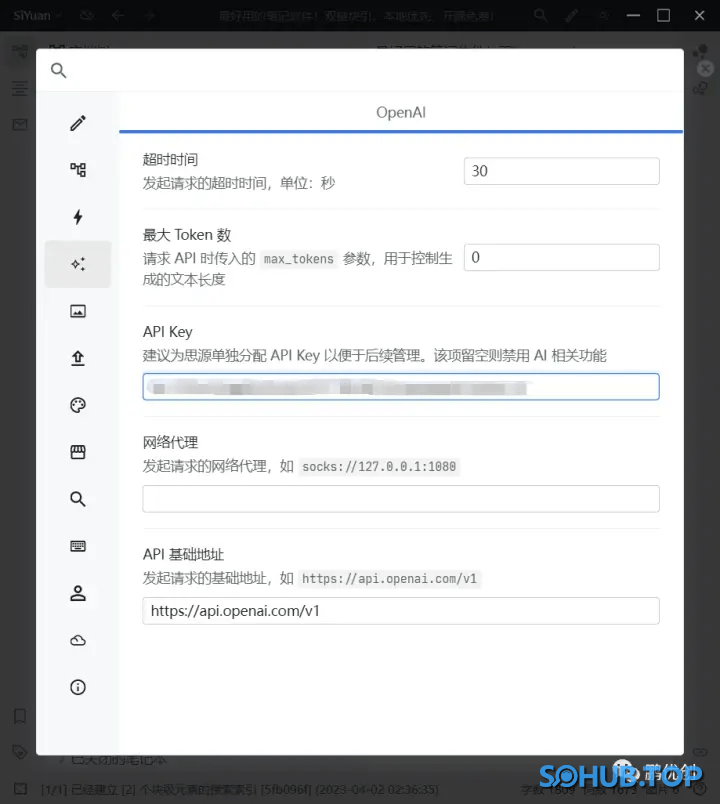Image resolution: width=720 pixels, height=804 pixels.
Task: Click the title bar search magnifier icon
Action: point(540,15)
